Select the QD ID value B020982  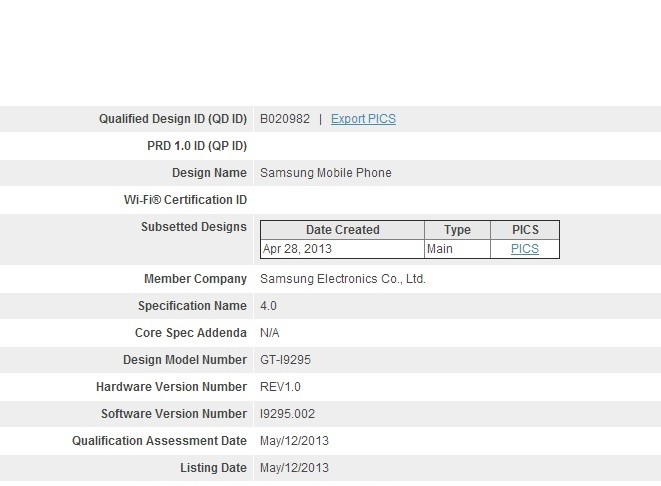285,119
